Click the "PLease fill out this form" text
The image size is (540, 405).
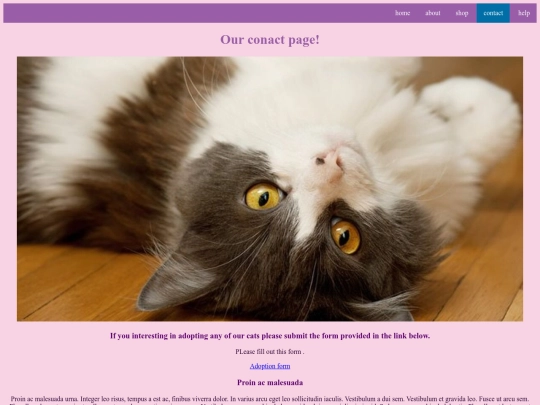point(270,352)
